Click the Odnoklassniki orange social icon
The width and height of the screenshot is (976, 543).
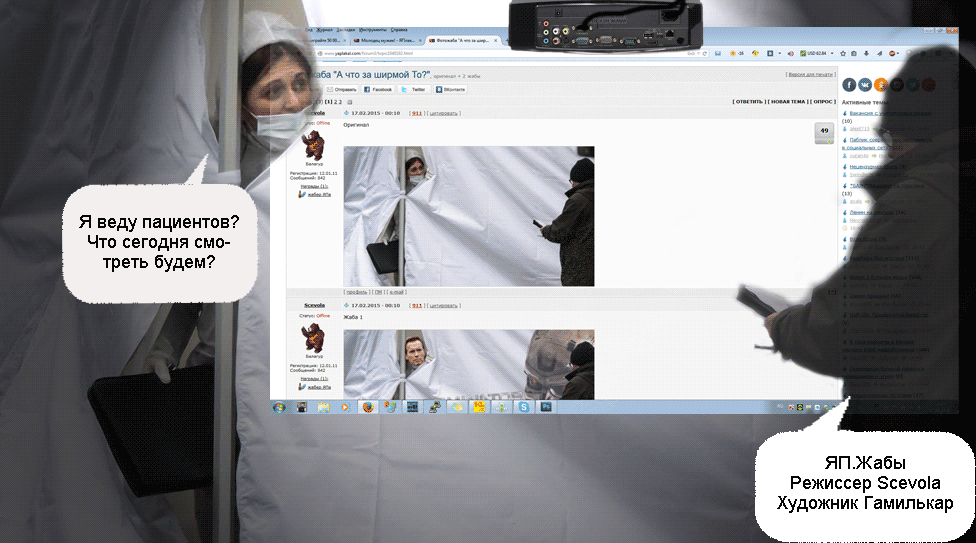(880, 85)
